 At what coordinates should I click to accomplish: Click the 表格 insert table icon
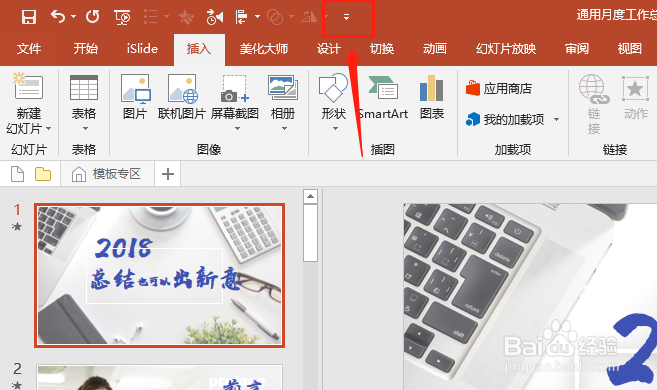click(84, 88)
